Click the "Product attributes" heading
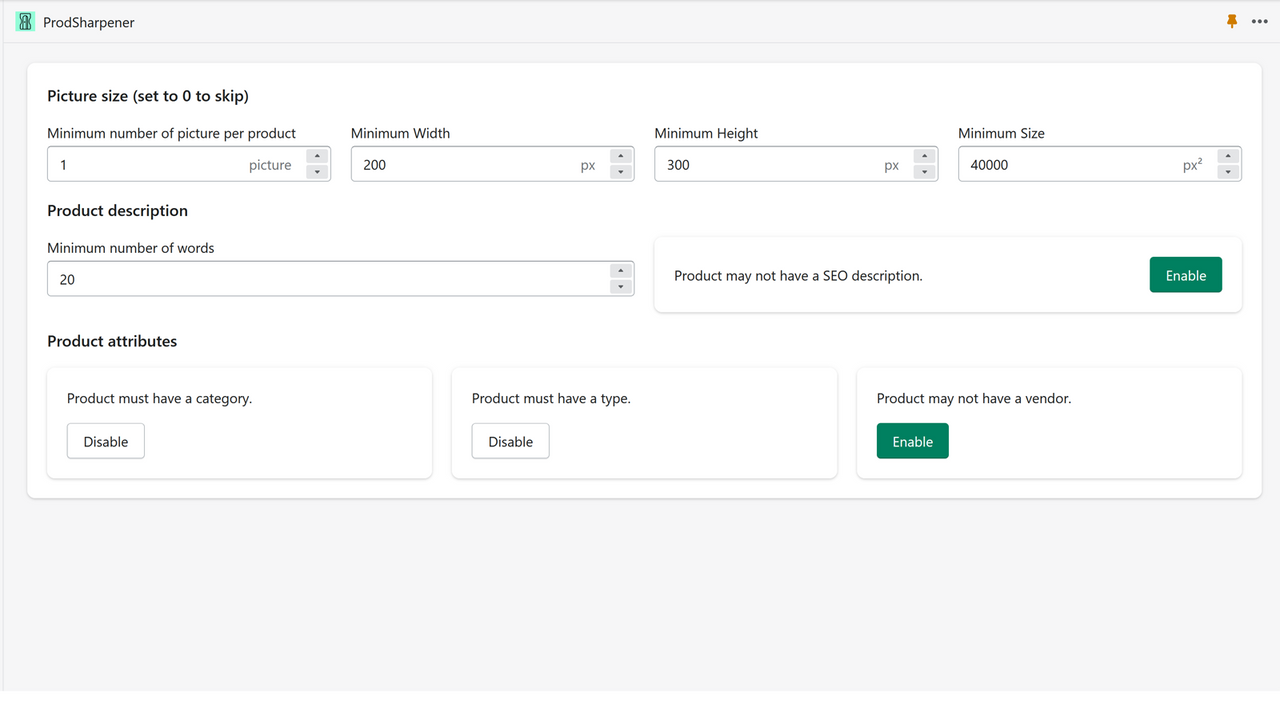Image resolution: width=1280 pixels, height=720 pixels. point(112,341)
